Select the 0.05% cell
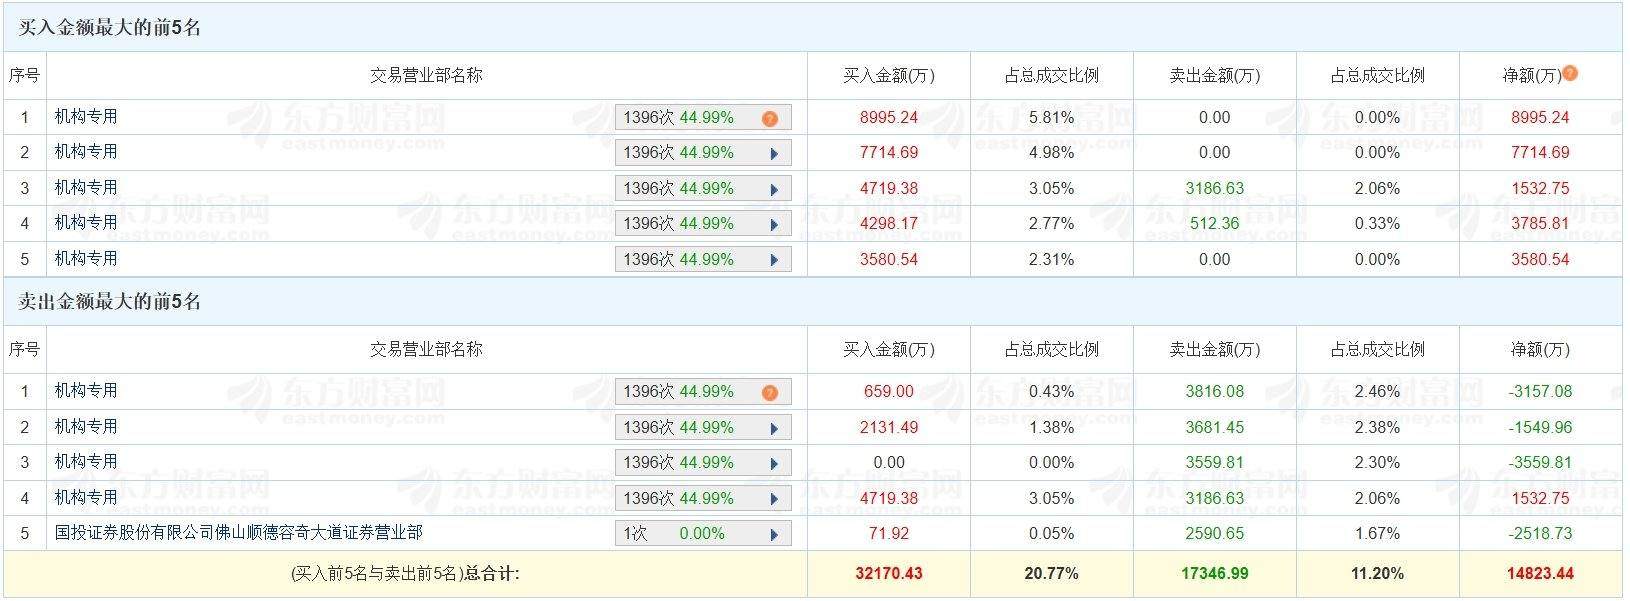The image size is (1630, 601). coord(1052,533)
